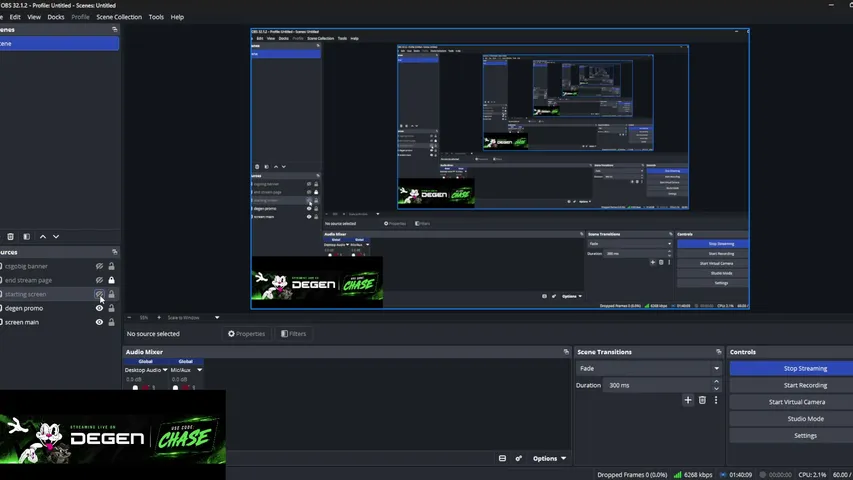Toggle lock on csgobig banner source
The height and width of the screenshot is (480, 853).
coord(112,266)
